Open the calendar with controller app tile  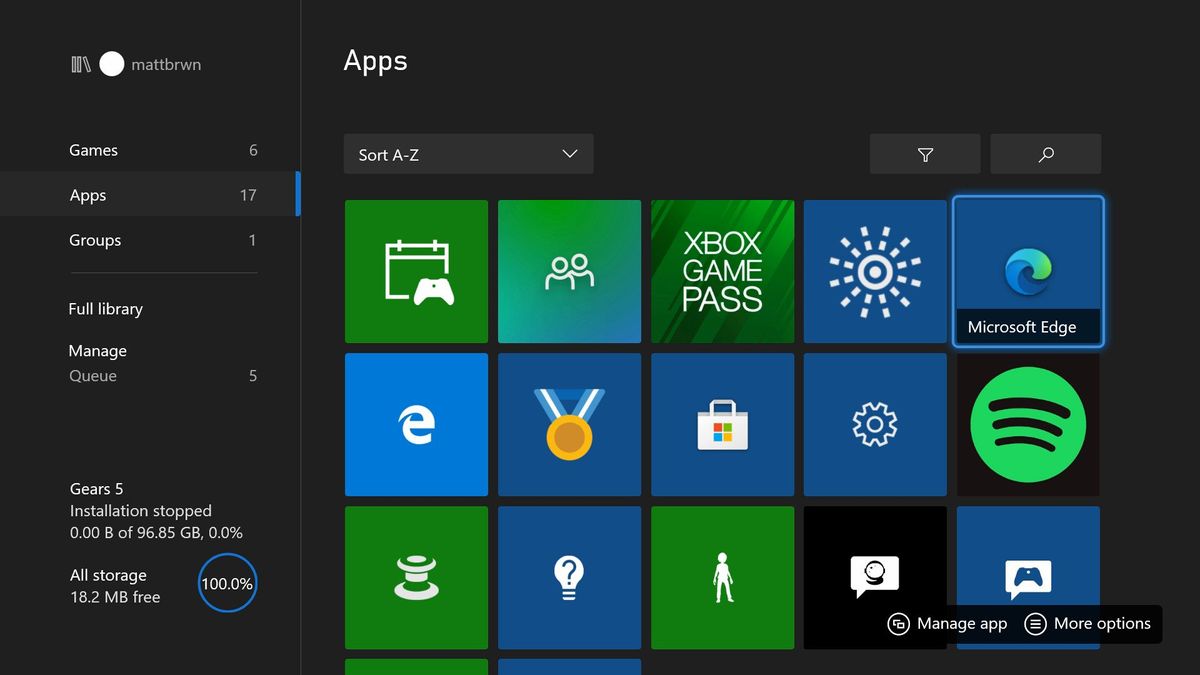pos(416,271)
